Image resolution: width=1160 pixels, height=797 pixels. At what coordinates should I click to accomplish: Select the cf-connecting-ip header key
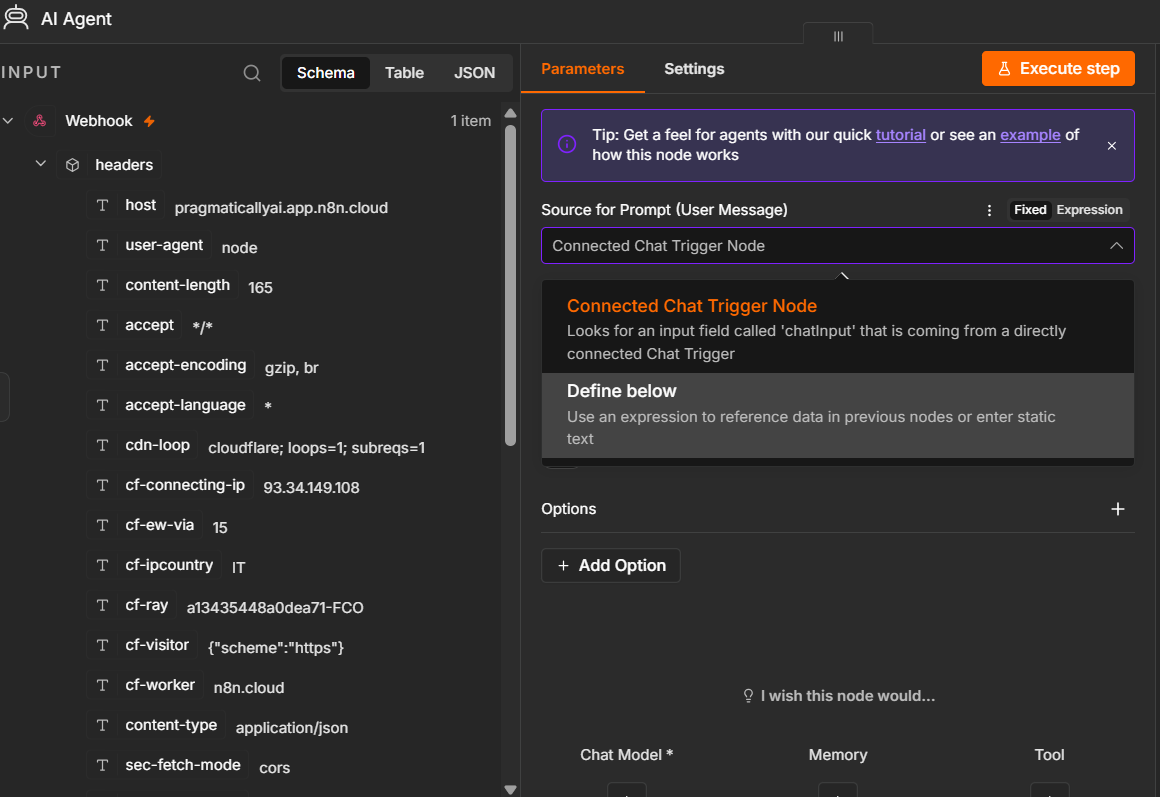click(x=185, y=485)
